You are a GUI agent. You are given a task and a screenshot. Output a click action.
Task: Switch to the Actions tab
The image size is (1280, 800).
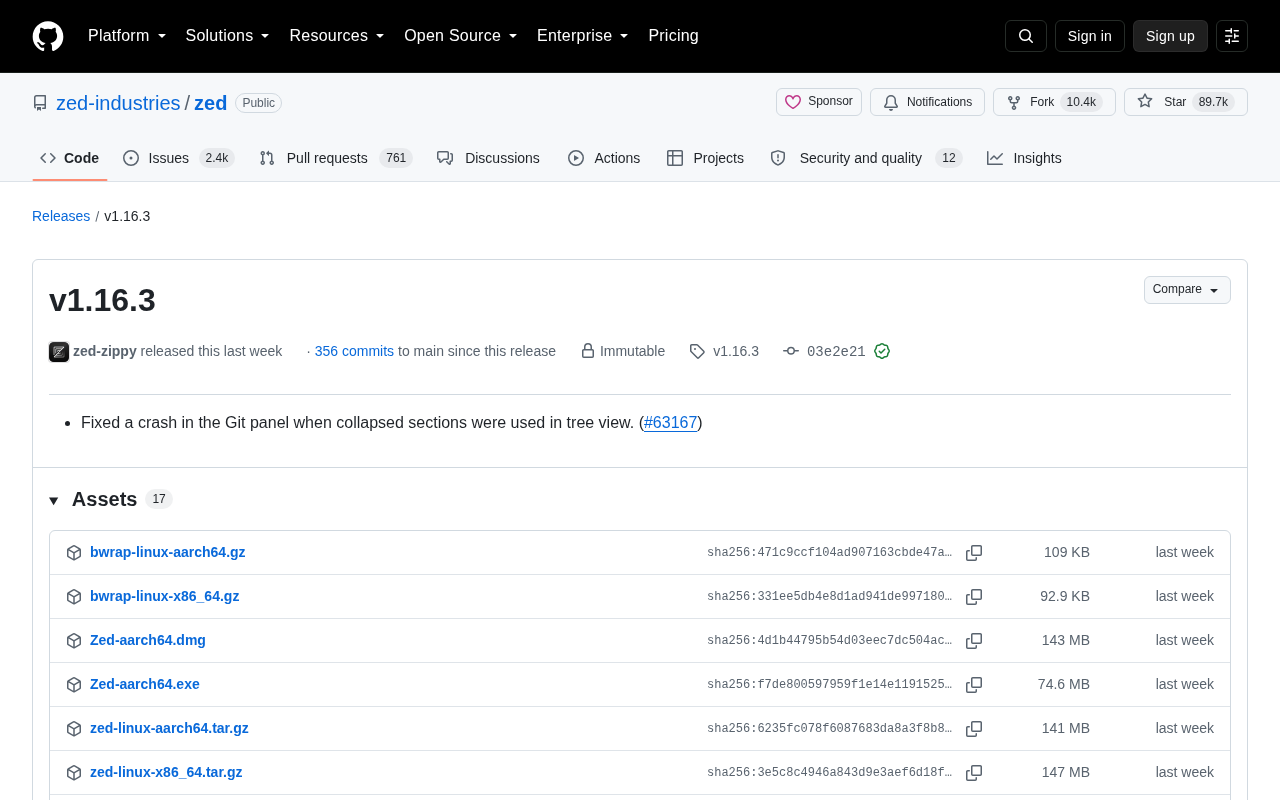pyautogui.click(x=604, y=158)
